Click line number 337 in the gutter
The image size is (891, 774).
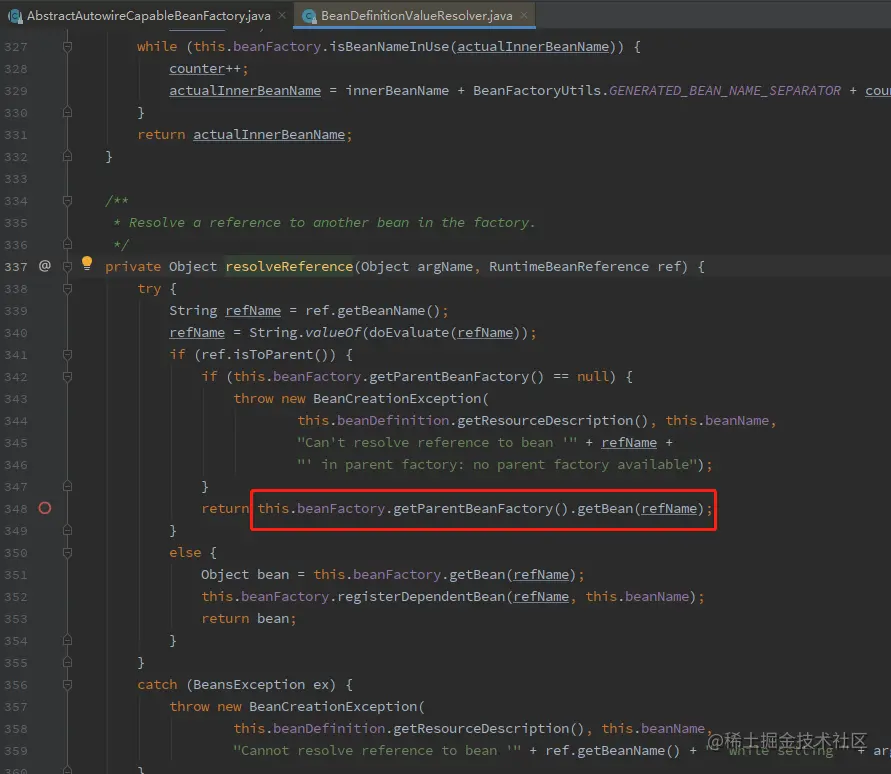[16, 267]
